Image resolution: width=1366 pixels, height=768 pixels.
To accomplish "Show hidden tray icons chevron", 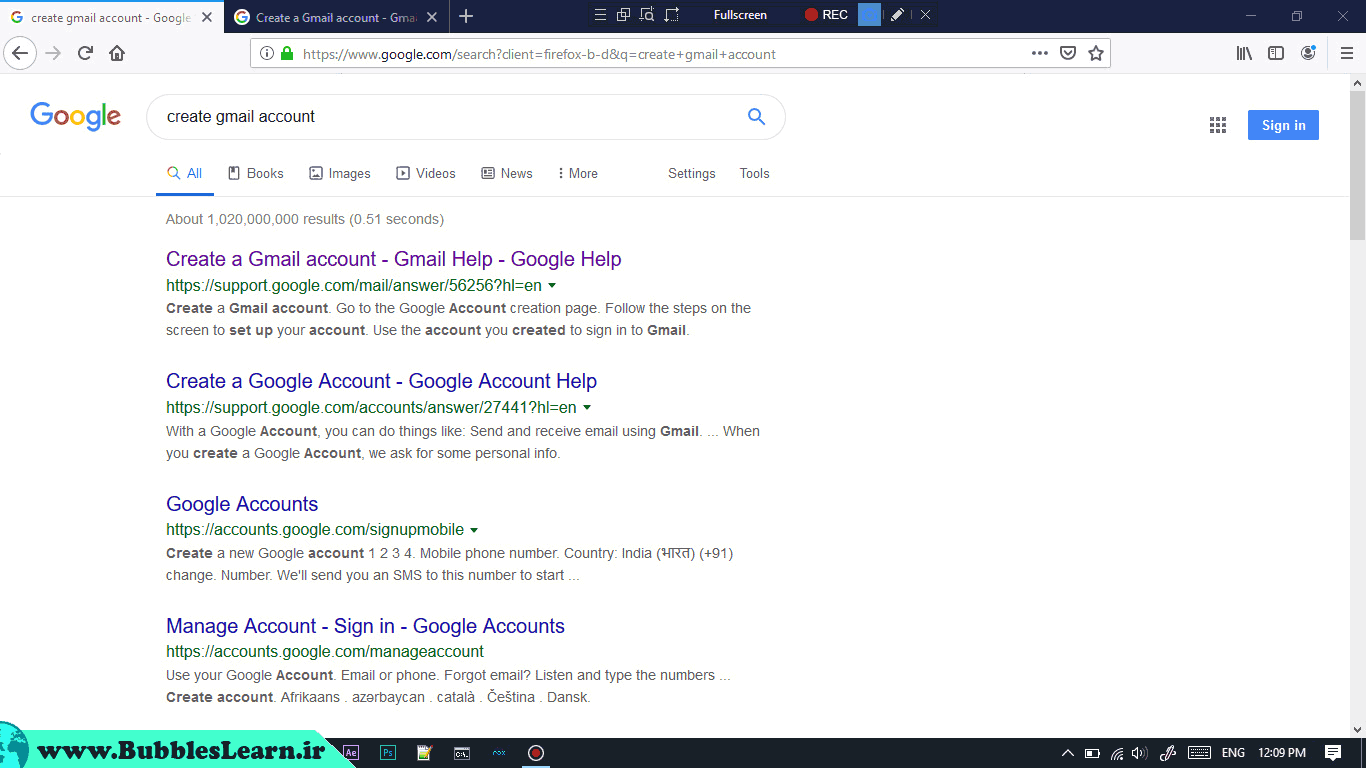I will (1067, 753).
